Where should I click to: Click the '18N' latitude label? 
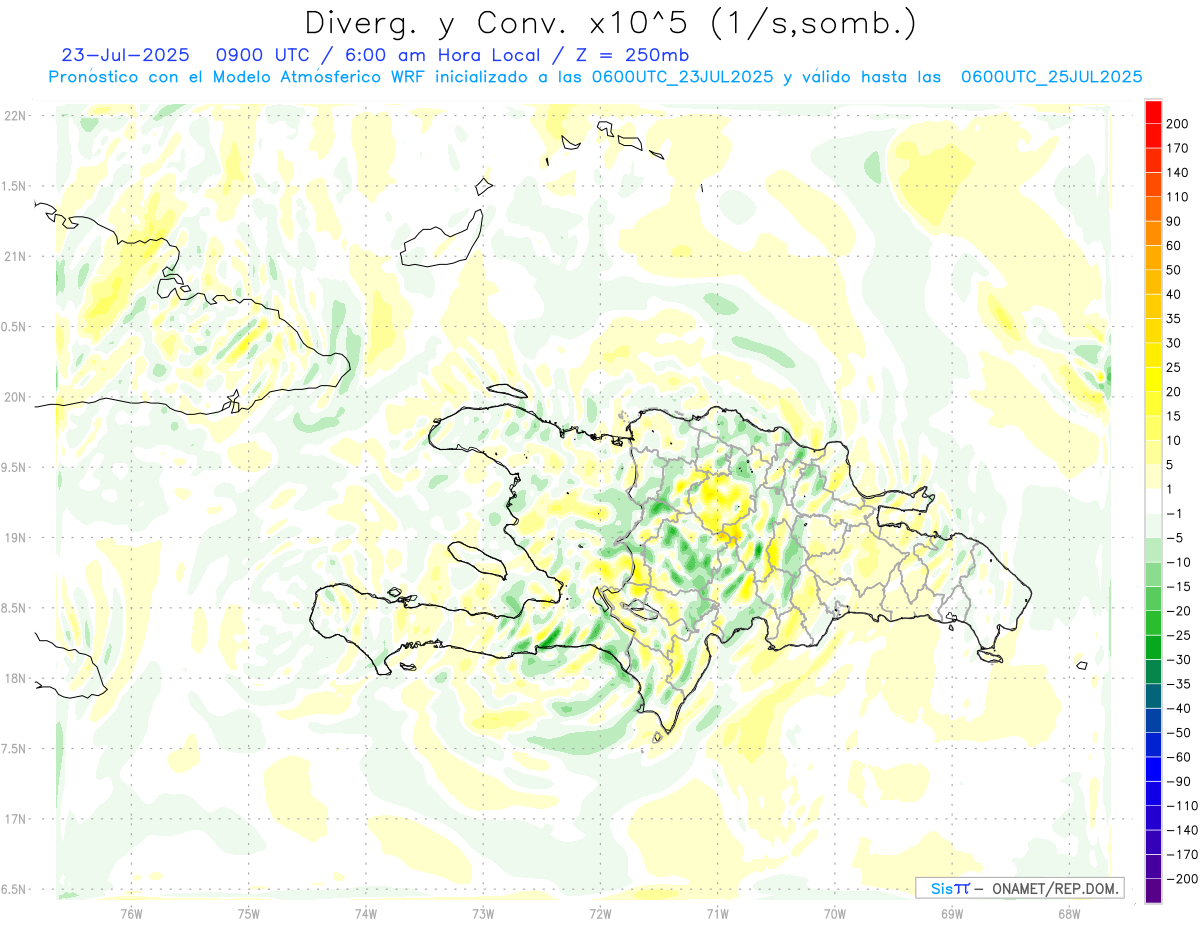[x=15, y=678]
